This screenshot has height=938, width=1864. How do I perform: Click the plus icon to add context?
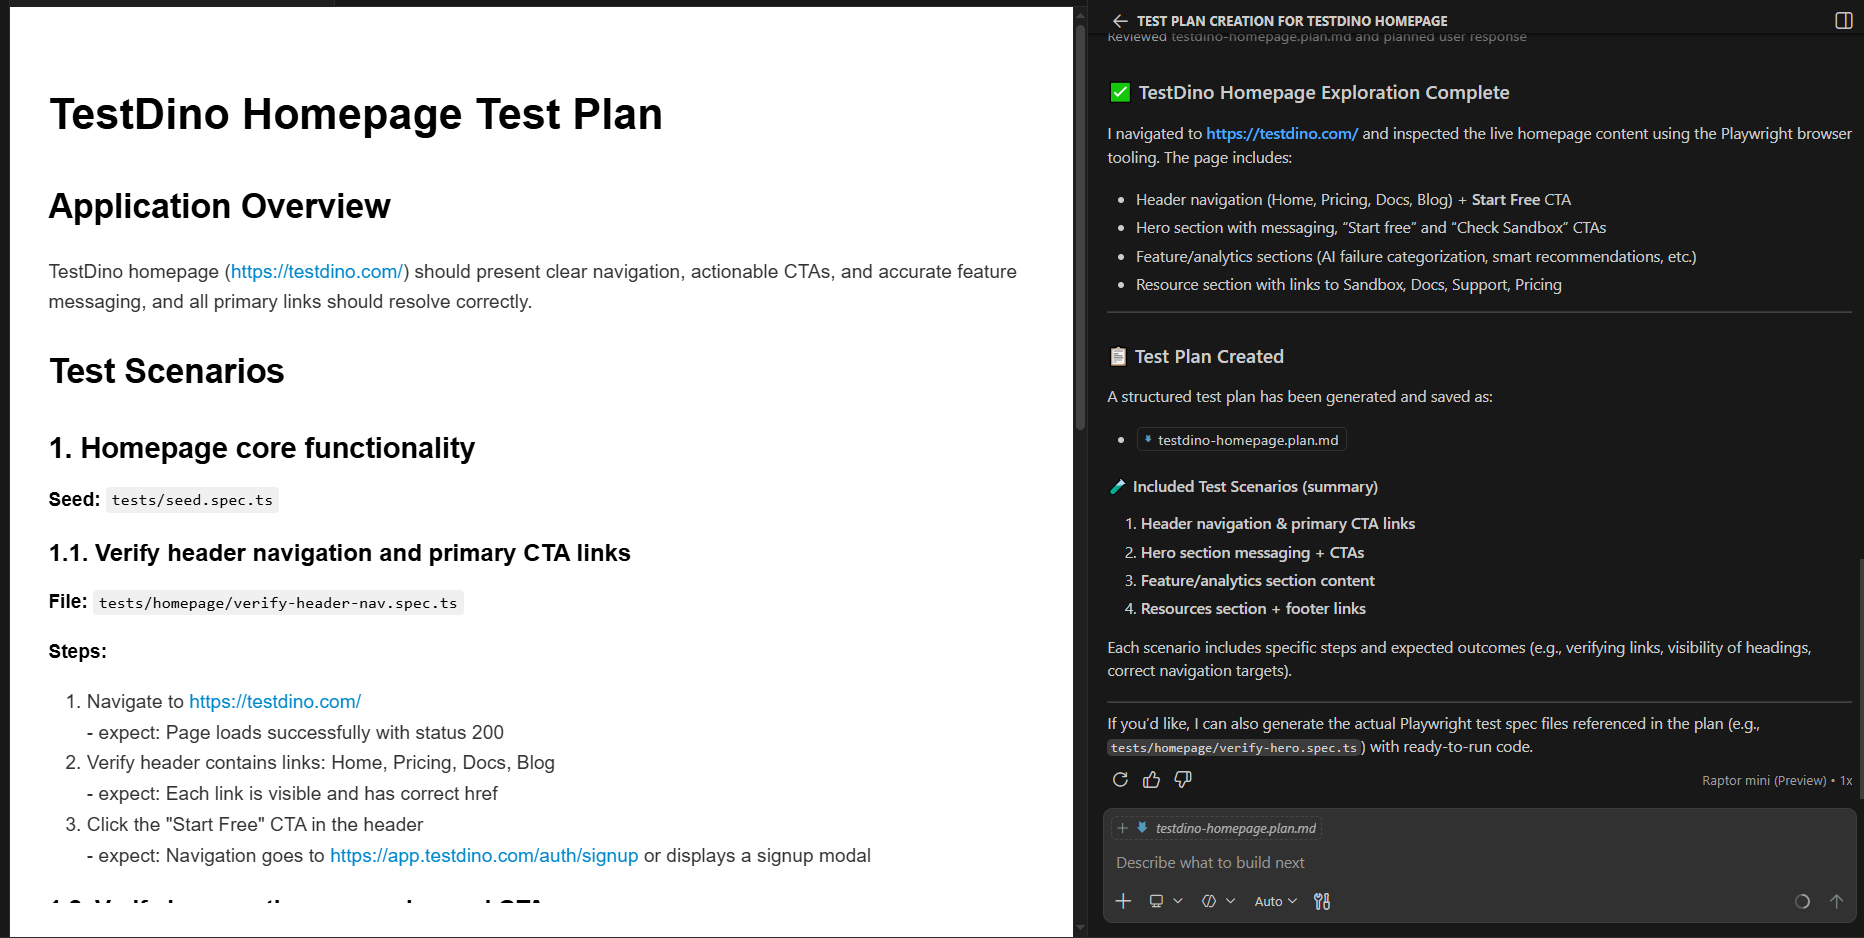click(1123, 901)
